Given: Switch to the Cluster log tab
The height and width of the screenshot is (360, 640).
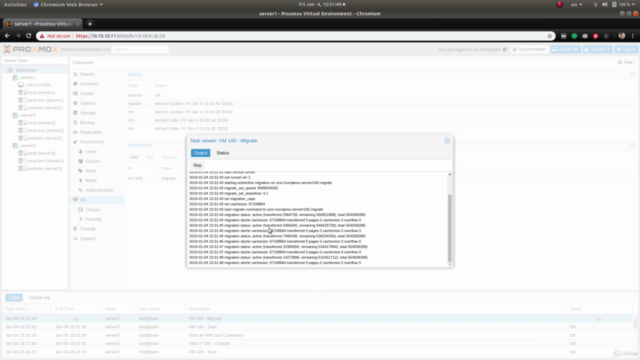Looking at the screenshot, I should [x=39, y=298].
